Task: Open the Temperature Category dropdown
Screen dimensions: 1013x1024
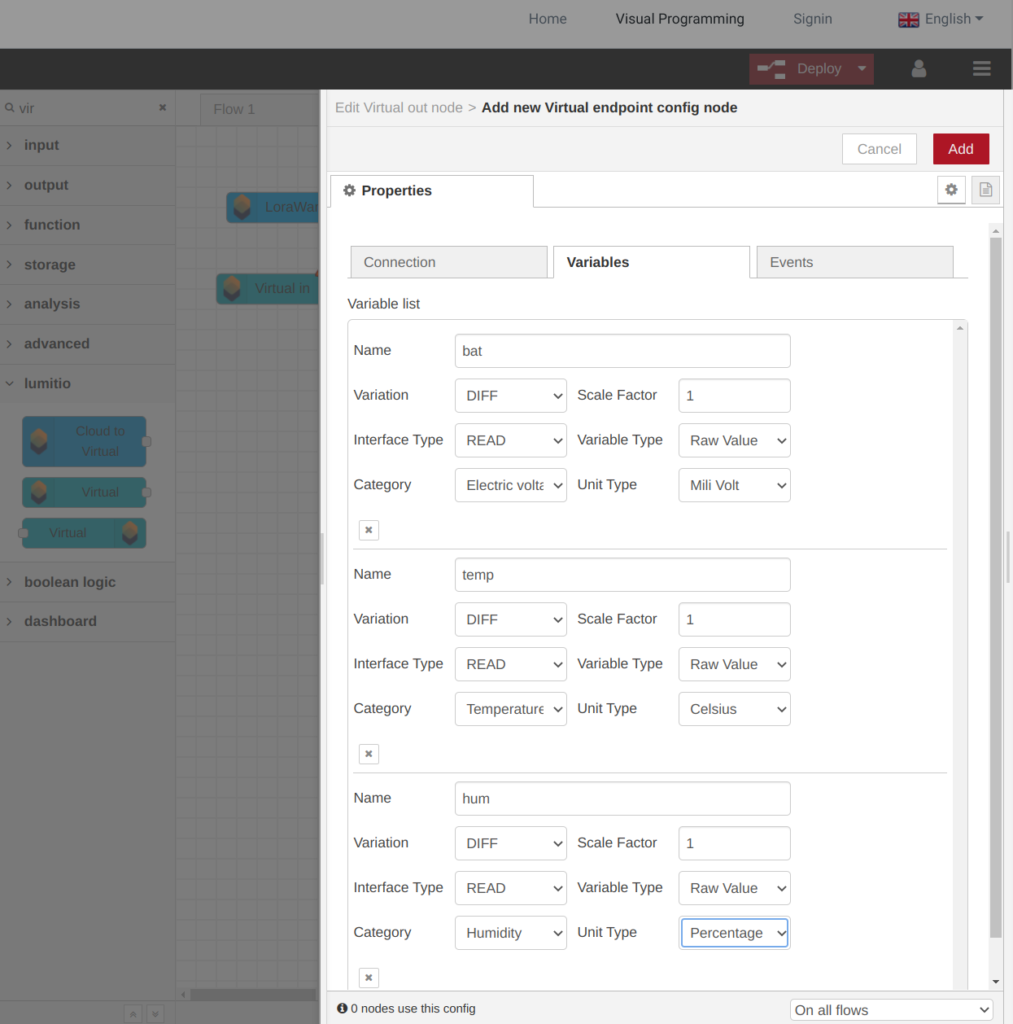Action: (511, 709)
